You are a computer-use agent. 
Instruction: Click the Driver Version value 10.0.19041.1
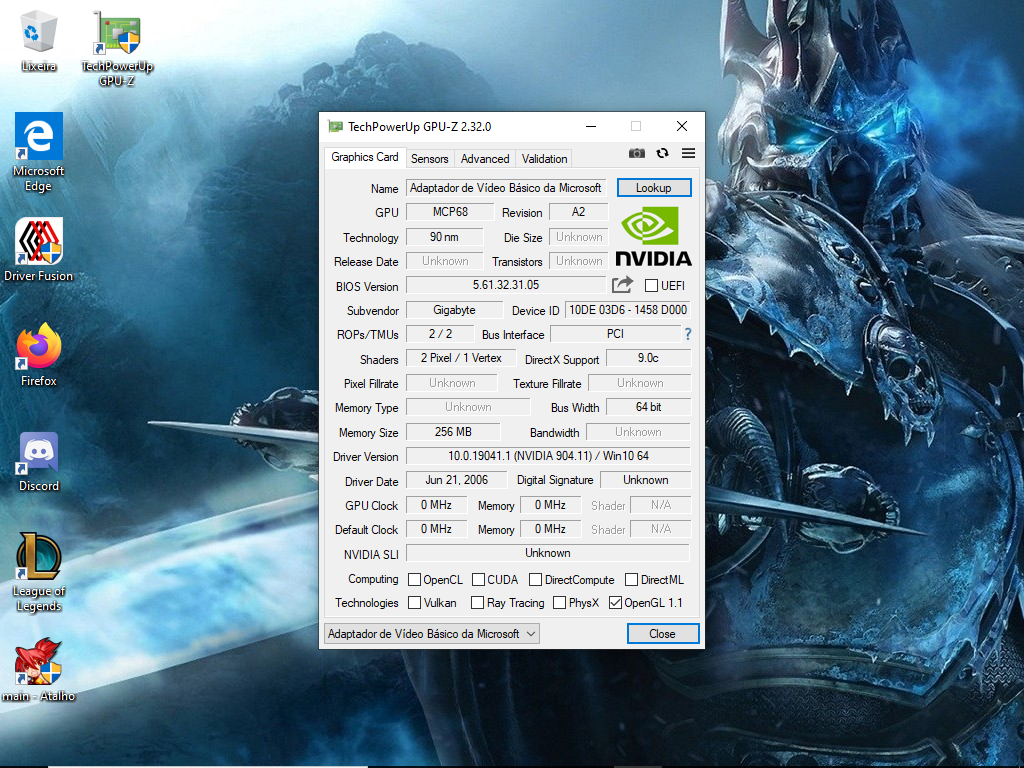pos(549,456)
